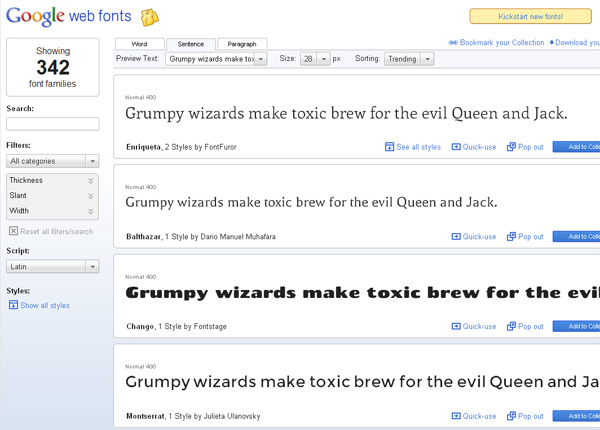
Task: Click the Chango font name
Action: coord(140,326)
